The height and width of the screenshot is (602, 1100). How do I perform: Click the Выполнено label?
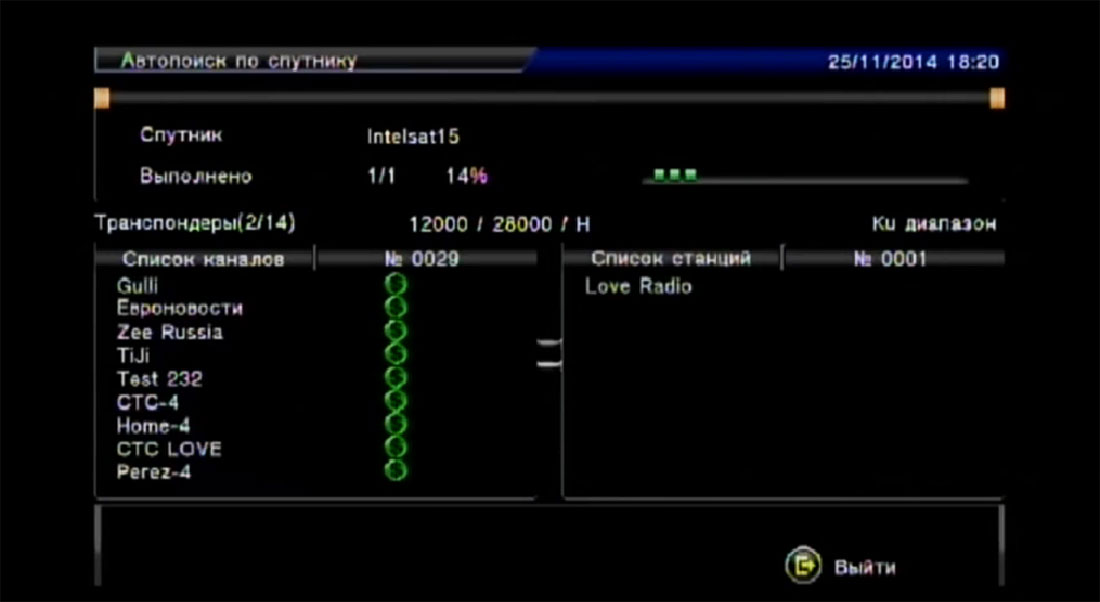[x=196, y=175]
